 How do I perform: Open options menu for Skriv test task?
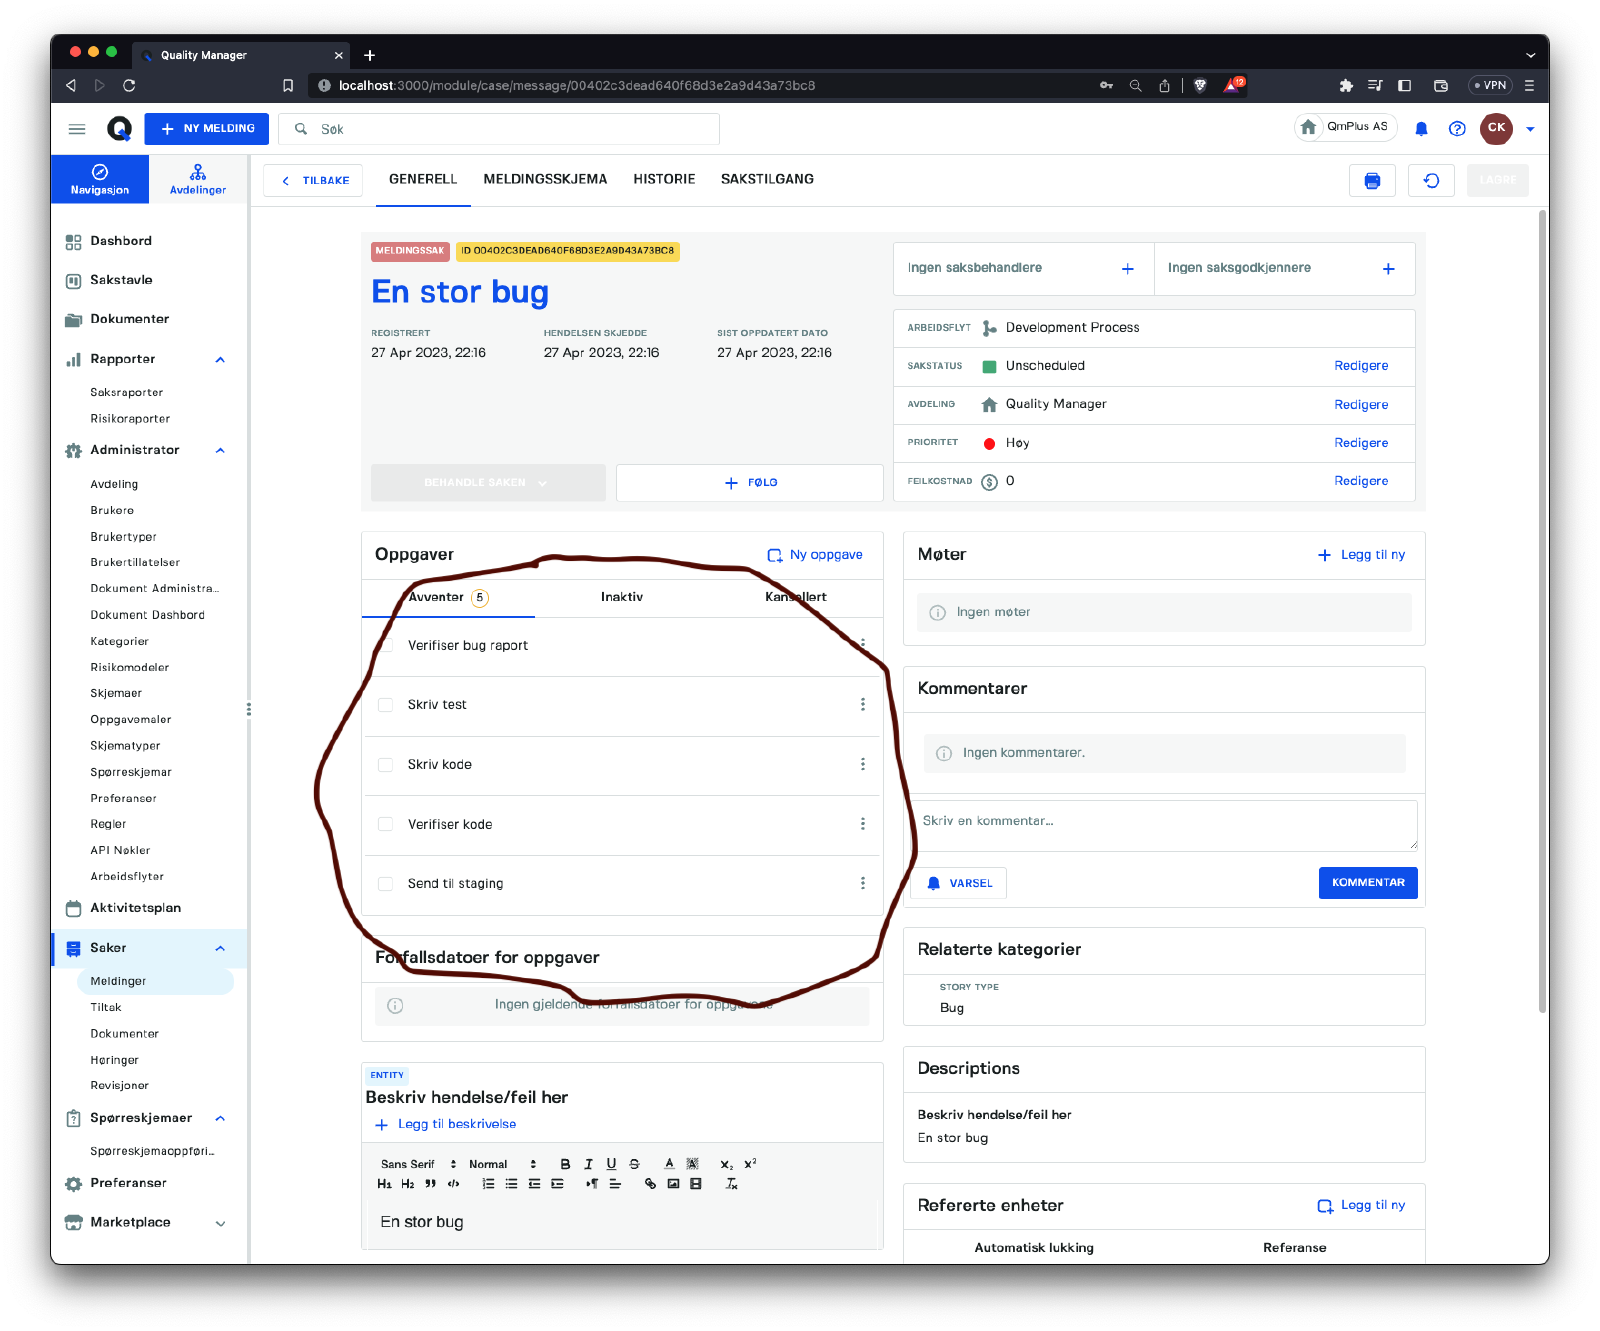(x=863, y=705)
